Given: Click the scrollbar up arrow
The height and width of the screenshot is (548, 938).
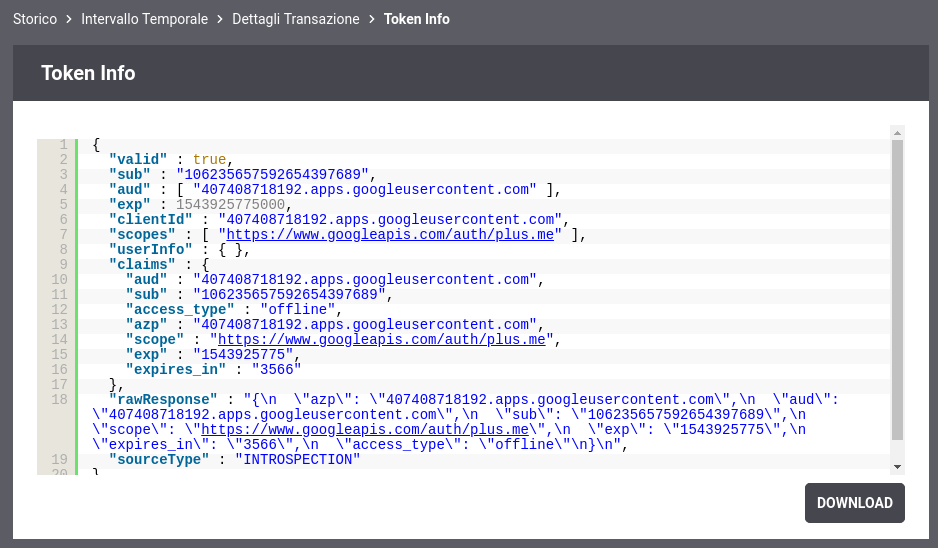Looking at the screenshot, I should tap(897, 133).
